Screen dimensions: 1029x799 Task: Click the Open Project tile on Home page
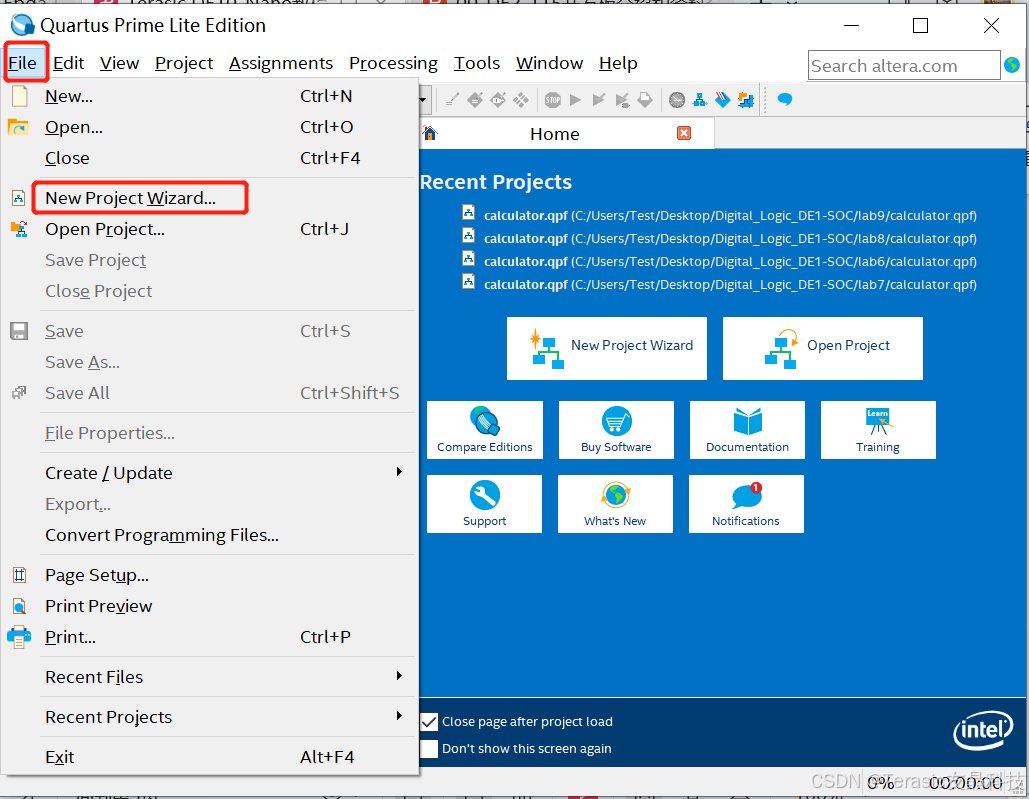[x=822, y=348]
